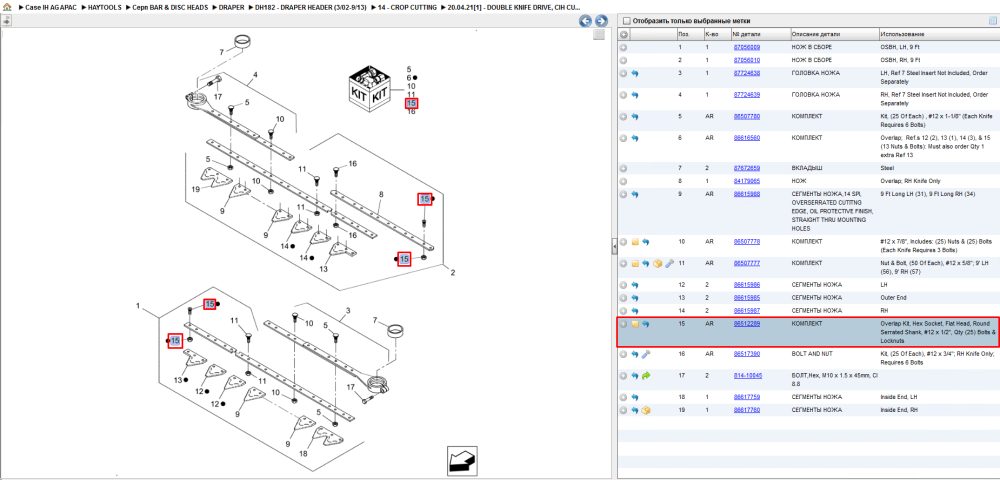Select description 'ВКЛАДЫШ' in row 7
The width and height of the screenshot is (1000, 480).
[x=807, y=168]
